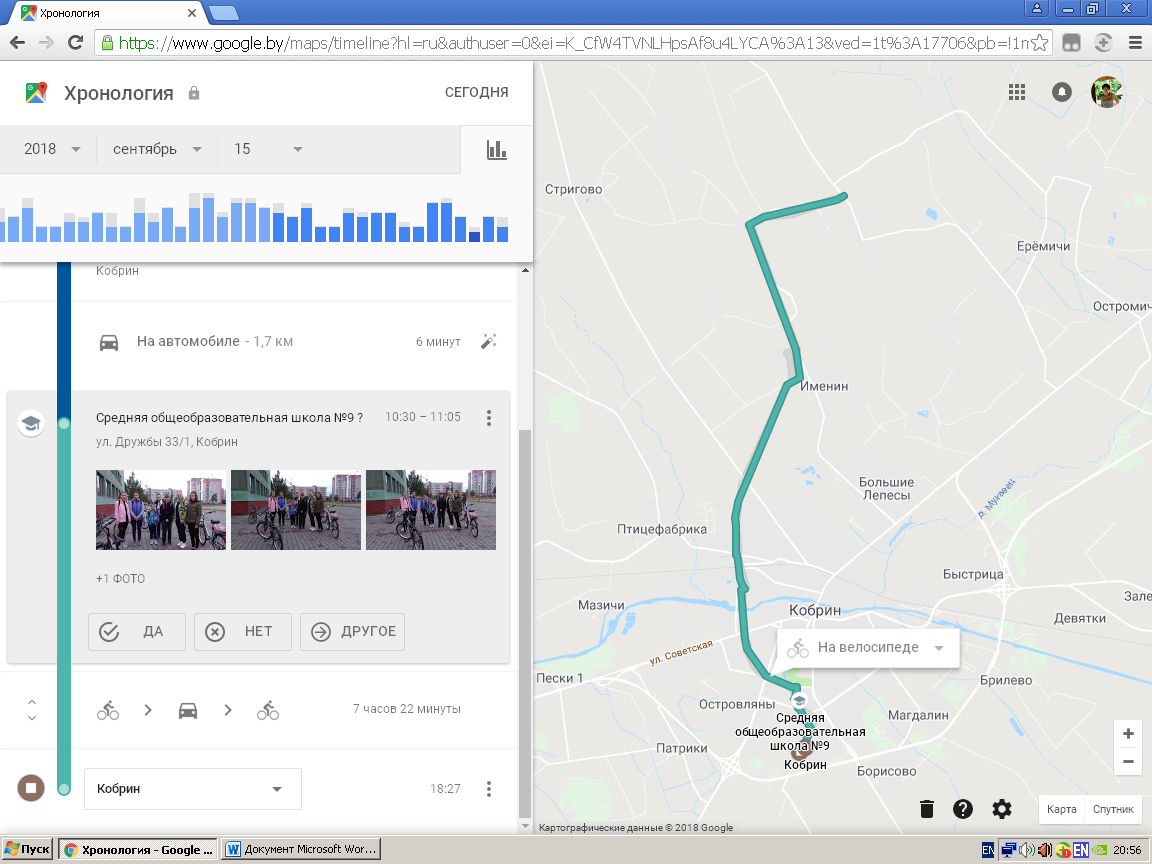Open the Chrome menu (three lines)
Image resolution: width=1152 pixels, height=864 pixels.
[x=1135, y=43]
